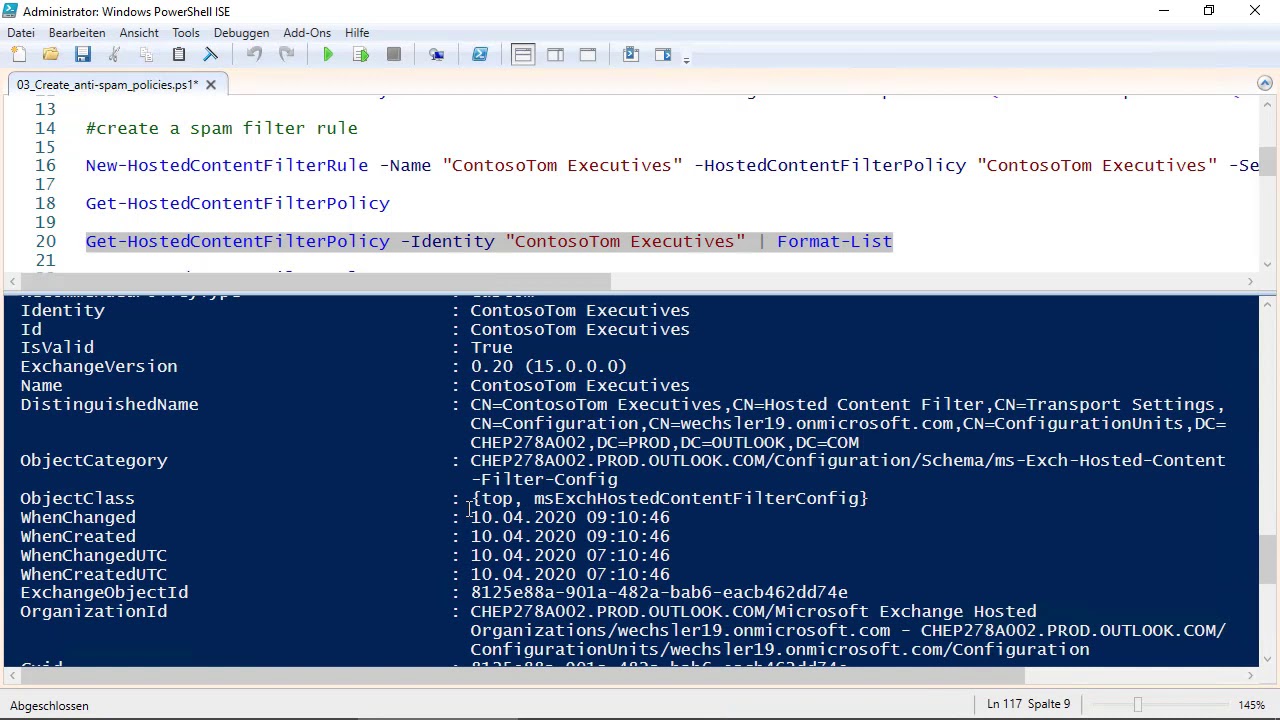Viewport: 1280px width, 720px height.
Task: Open the Bearbeiten menu
Action: [x=77, y=33]
